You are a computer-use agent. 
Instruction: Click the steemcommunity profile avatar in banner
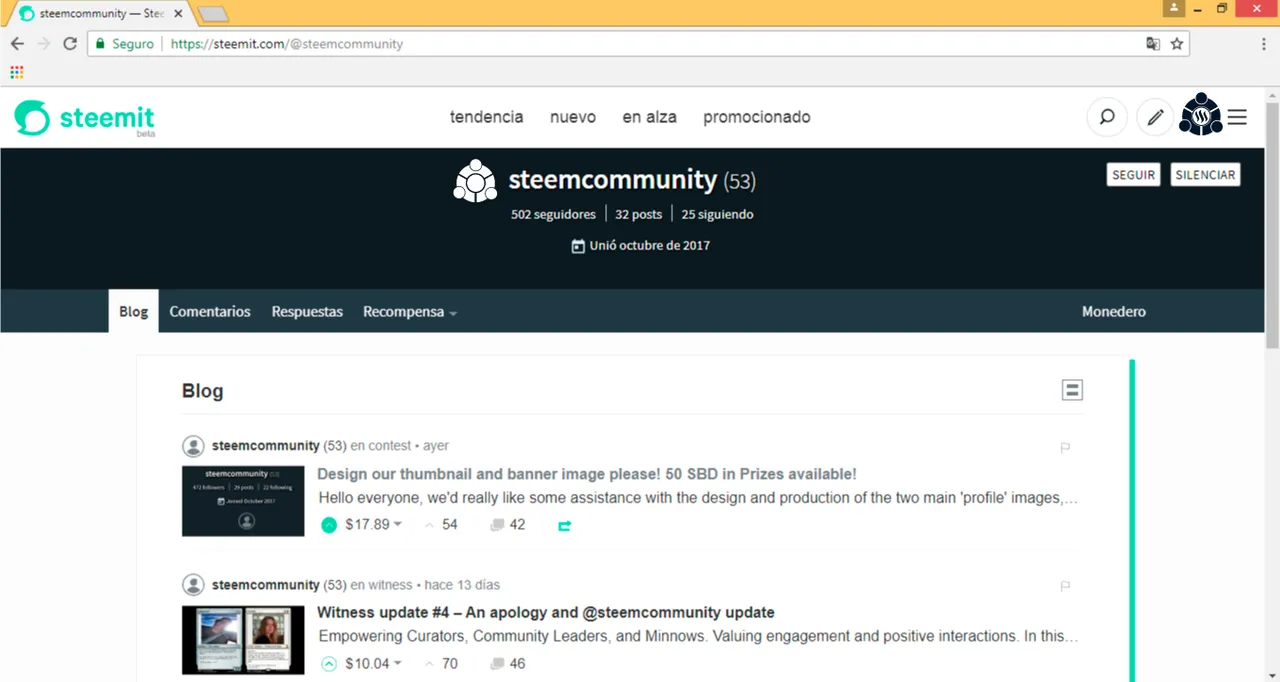coord(475,181)
